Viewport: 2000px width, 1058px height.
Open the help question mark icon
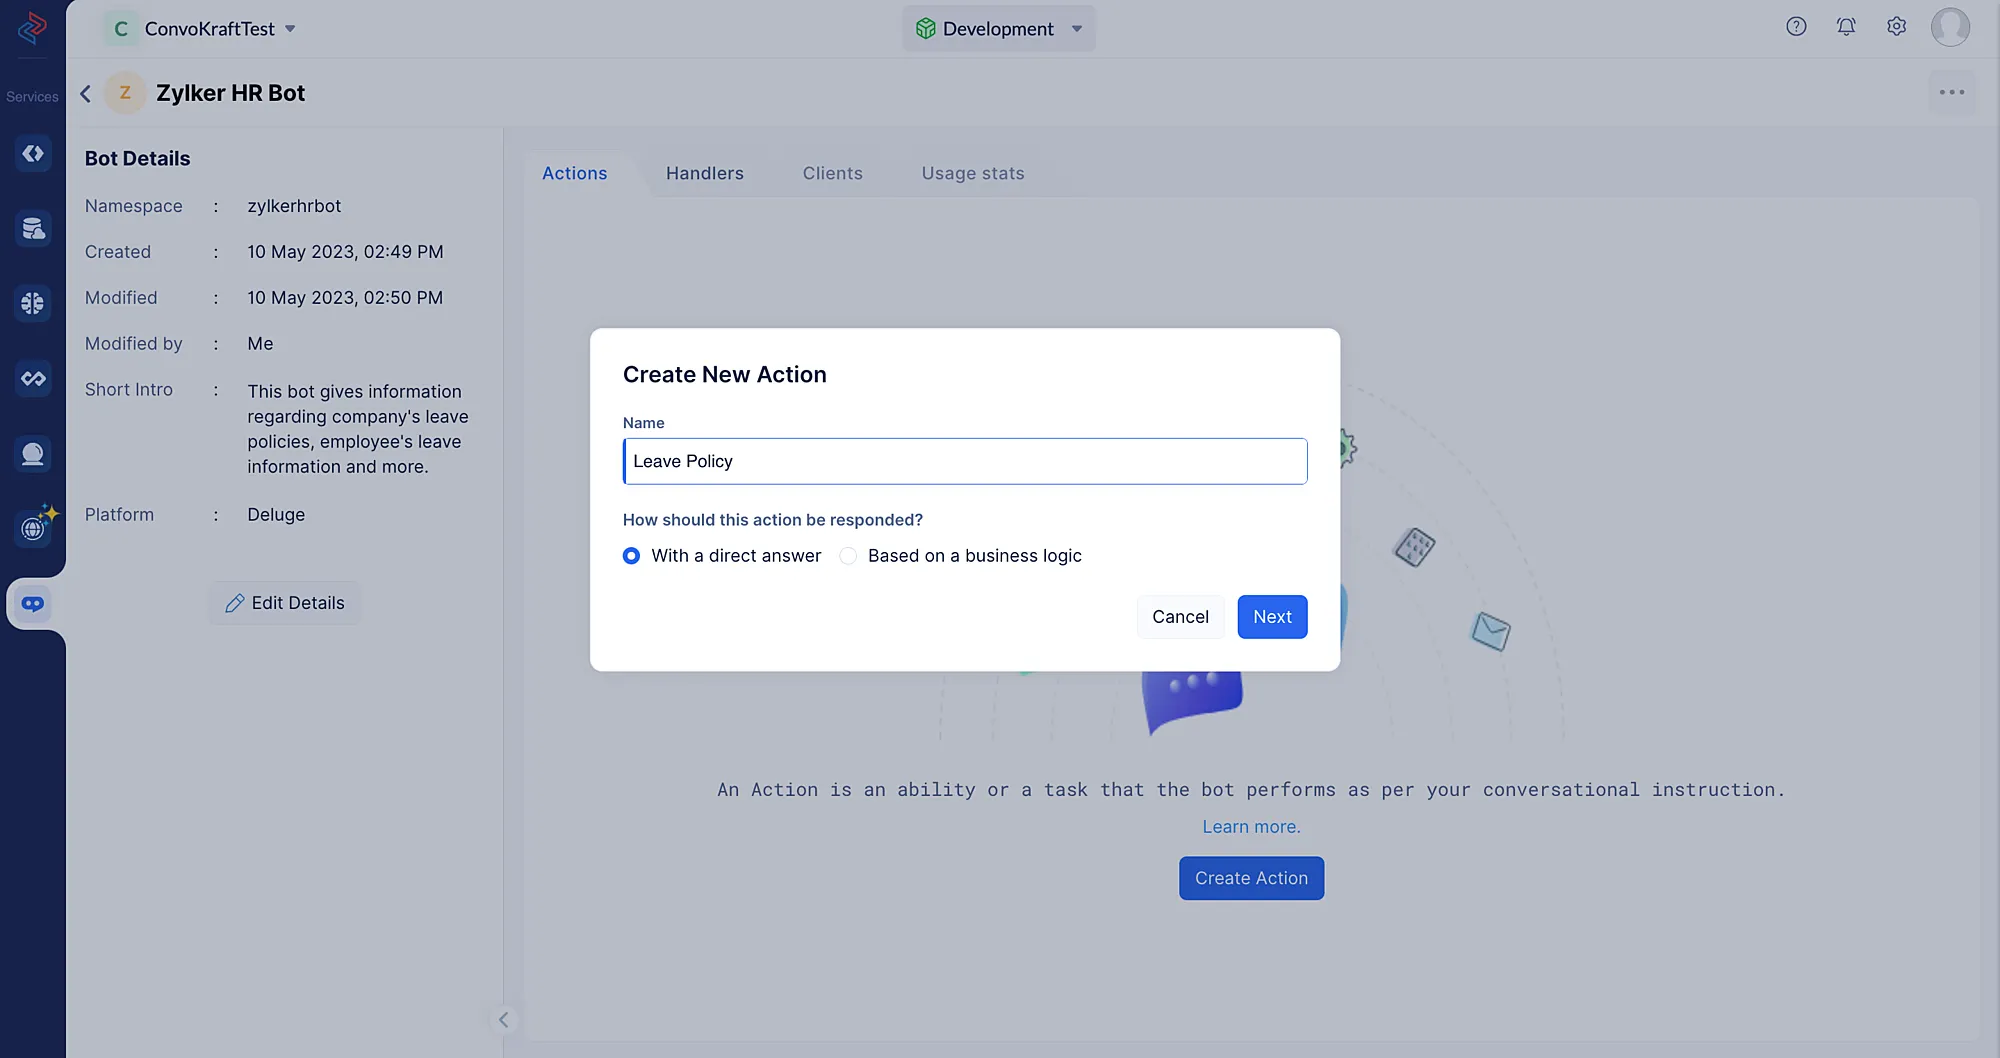1796,27
